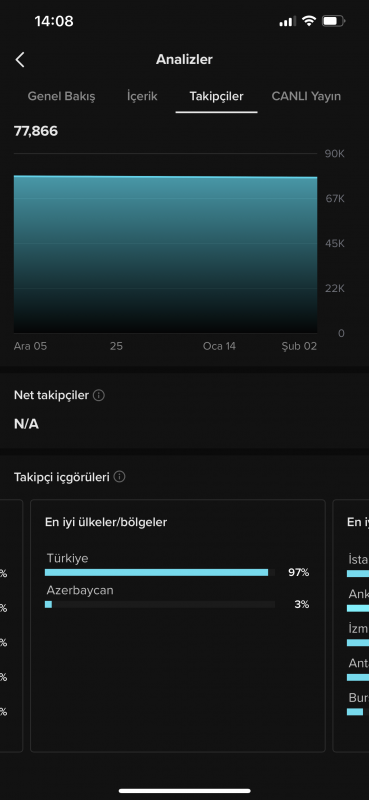
Task: Select the En iyi ülkeler/bölgeler card
Action: pyautogui.click(x=178, y=626)
